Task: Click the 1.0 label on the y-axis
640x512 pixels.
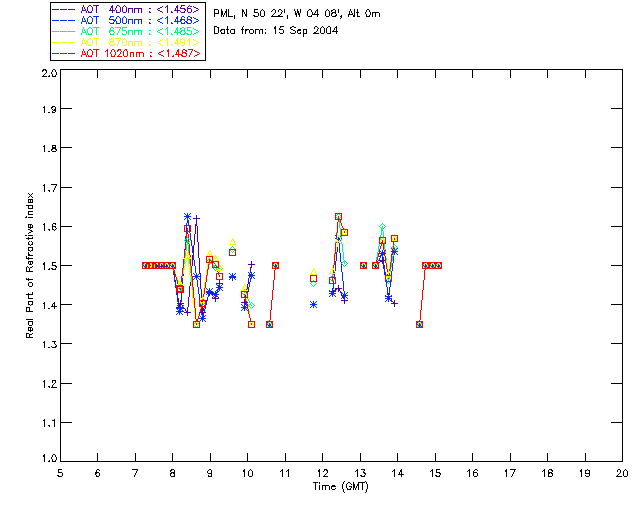Action: (49, 458)
